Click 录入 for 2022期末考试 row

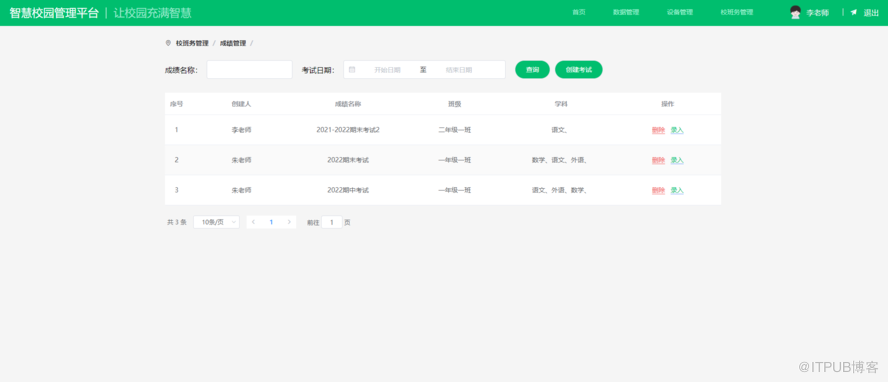(677, 160)
